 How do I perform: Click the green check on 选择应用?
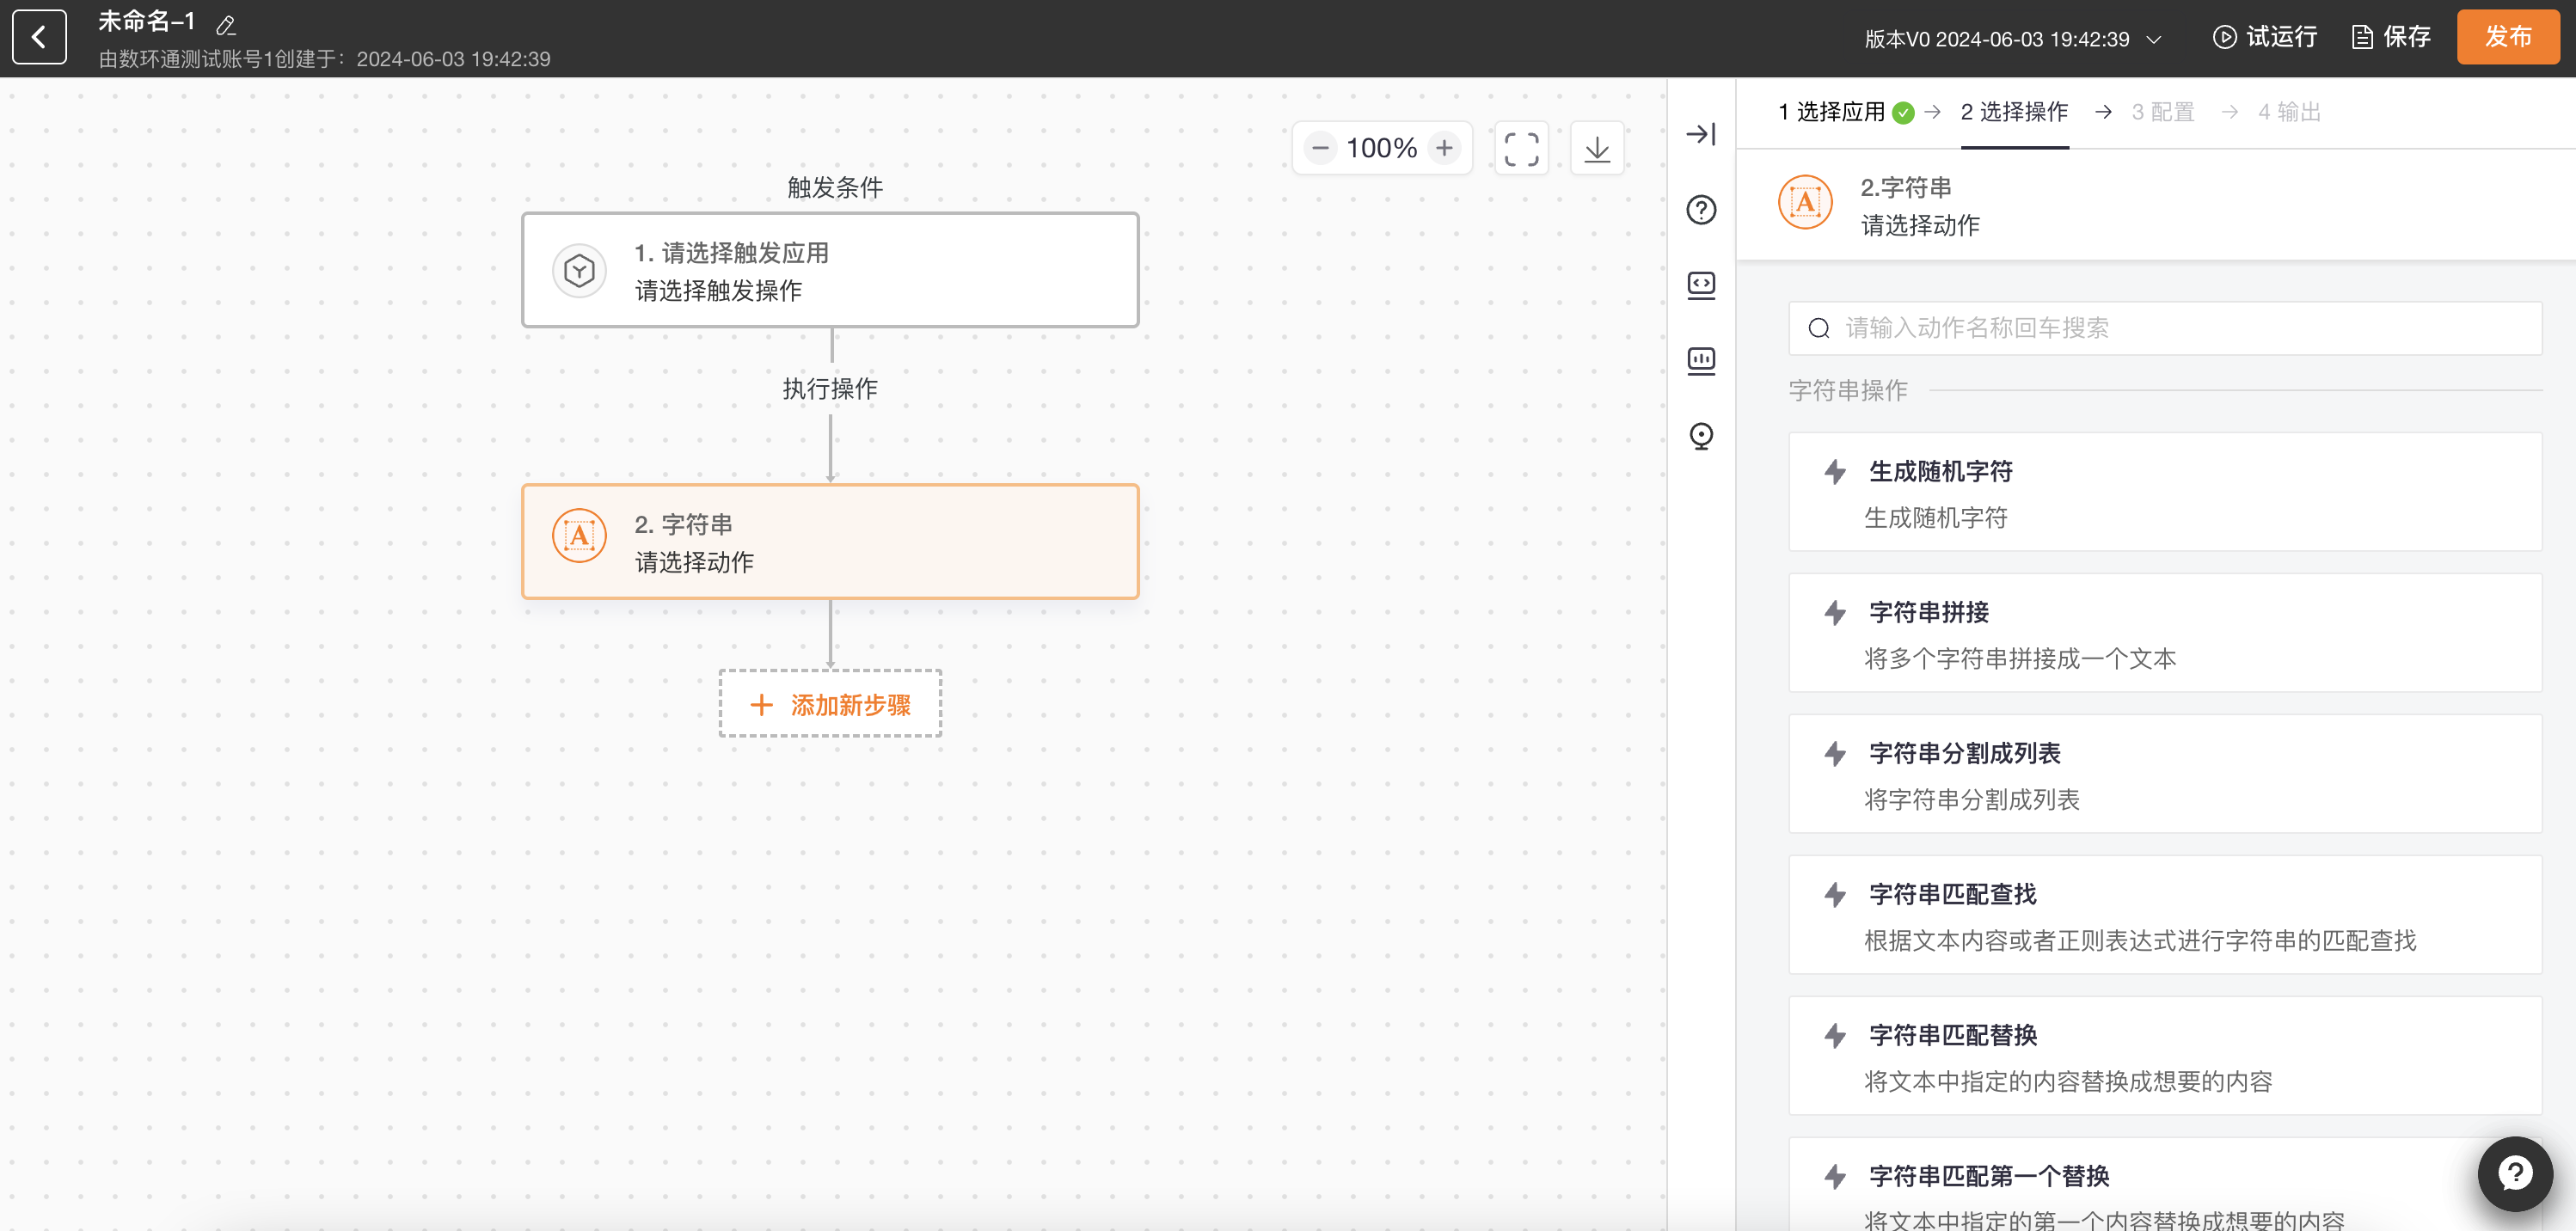tap(1903, 113)
